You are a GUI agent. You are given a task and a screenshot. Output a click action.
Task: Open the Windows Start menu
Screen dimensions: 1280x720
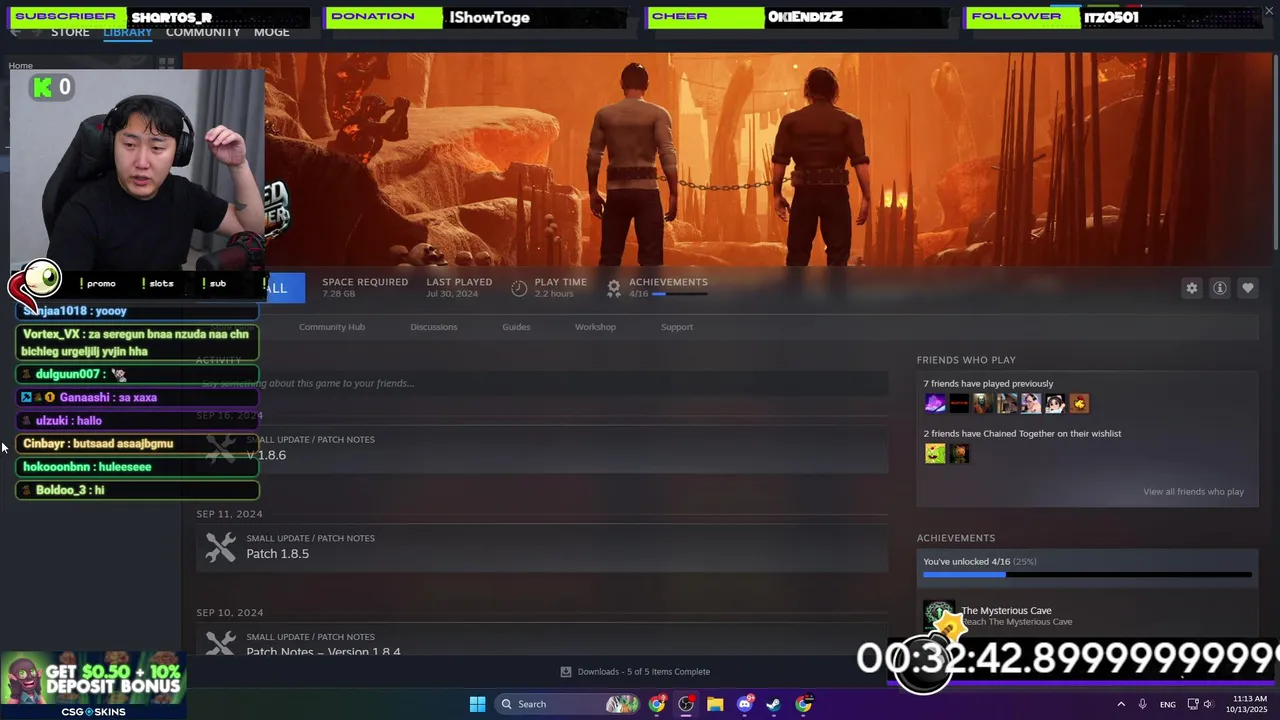point(477,704)
